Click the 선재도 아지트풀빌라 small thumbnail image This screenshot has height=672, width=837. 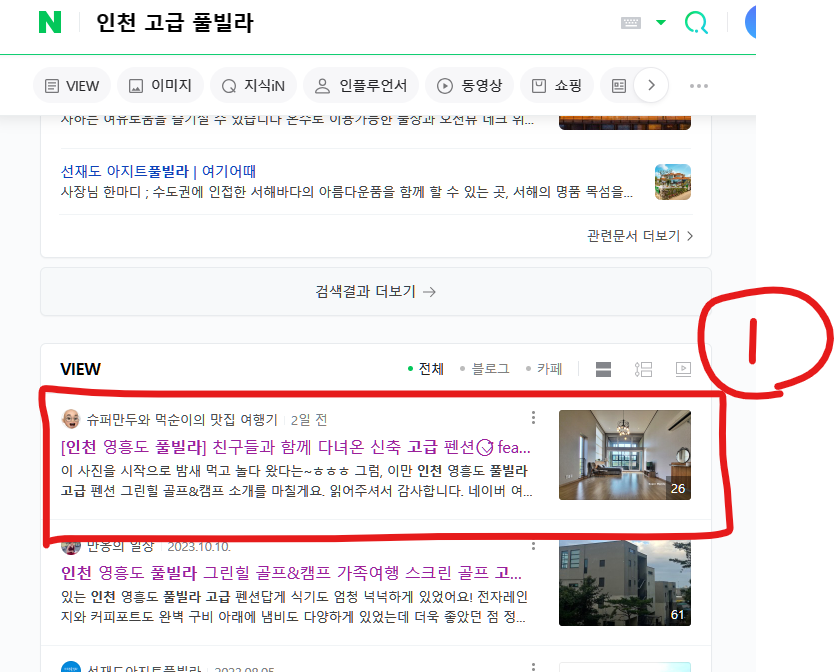click(673, 182)
